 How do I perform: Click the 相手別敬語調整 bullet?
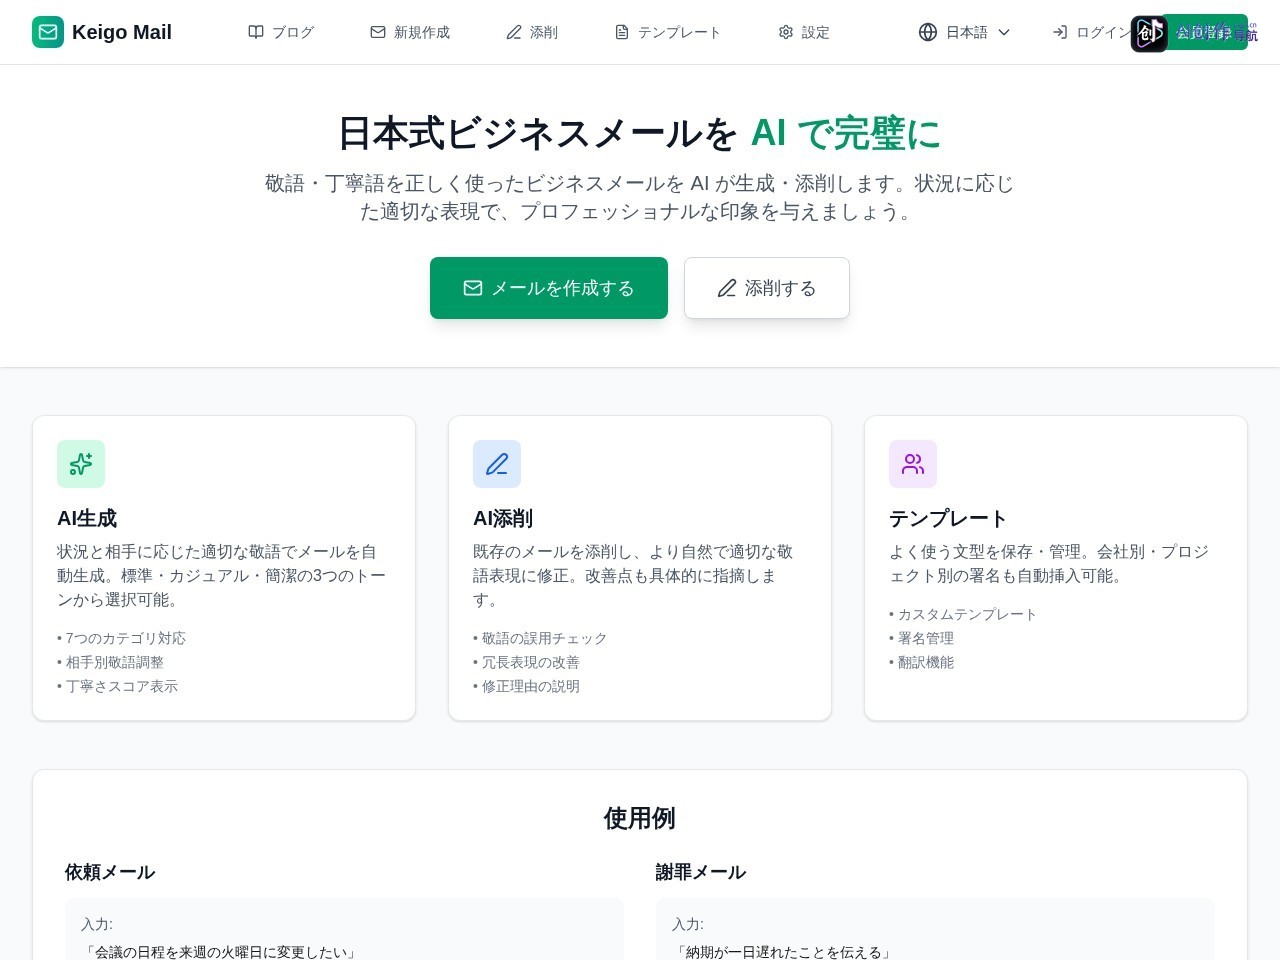(x=110, y=662)
